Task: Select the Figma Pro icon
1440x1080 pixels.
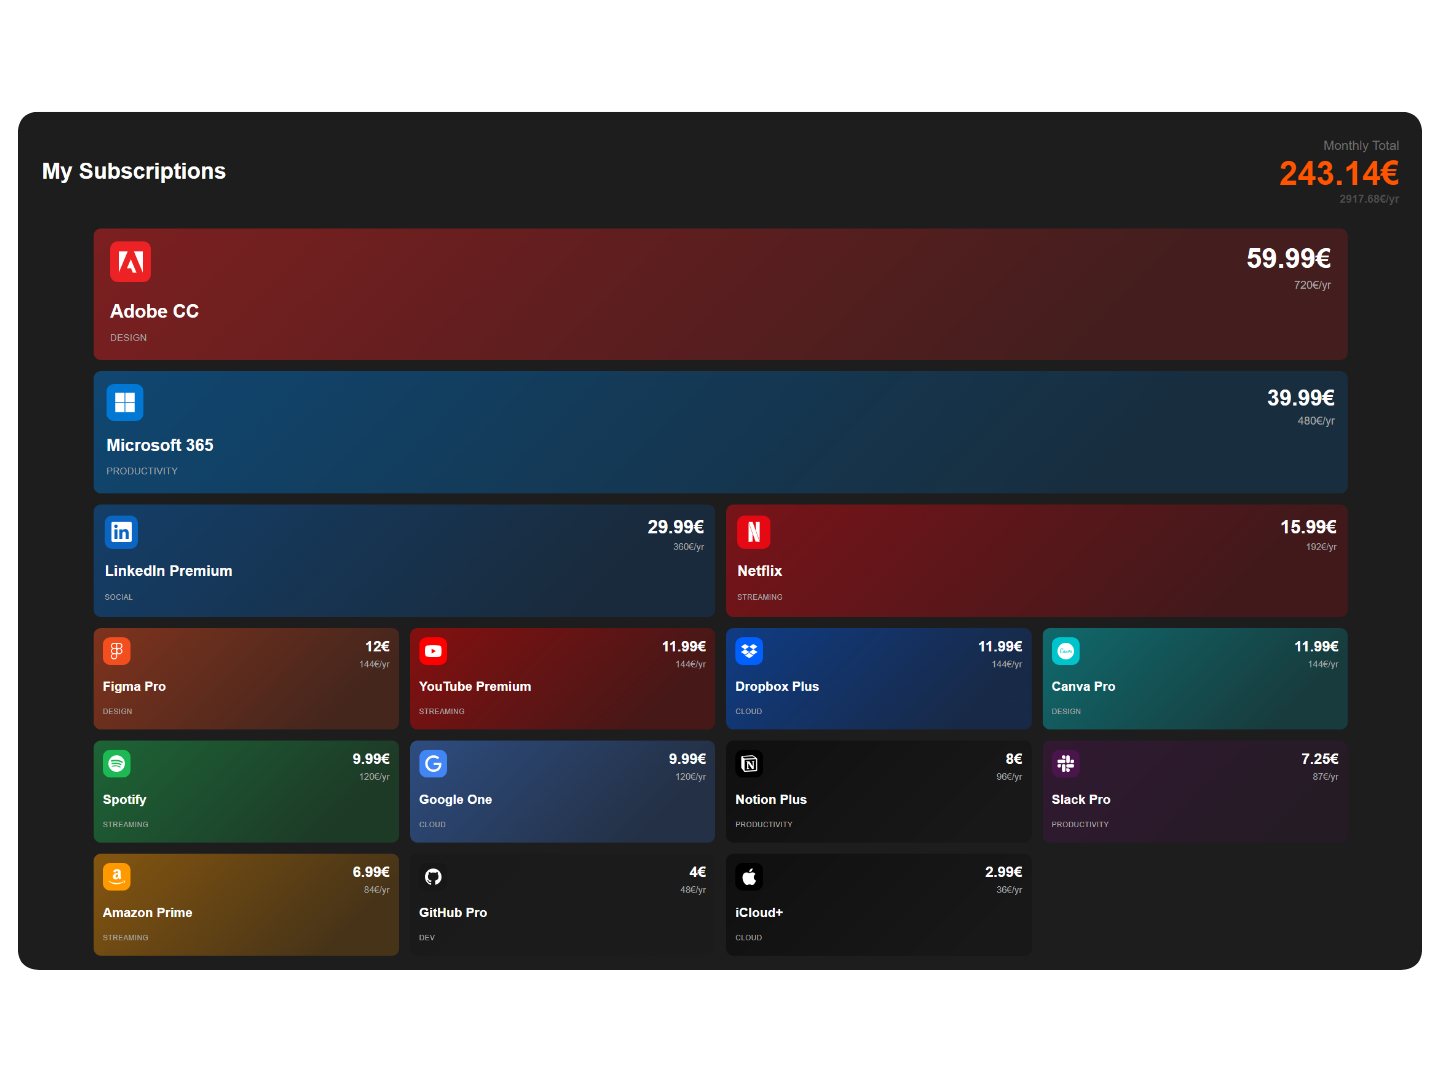Action: pyautogui.click(x=117, y=650)
